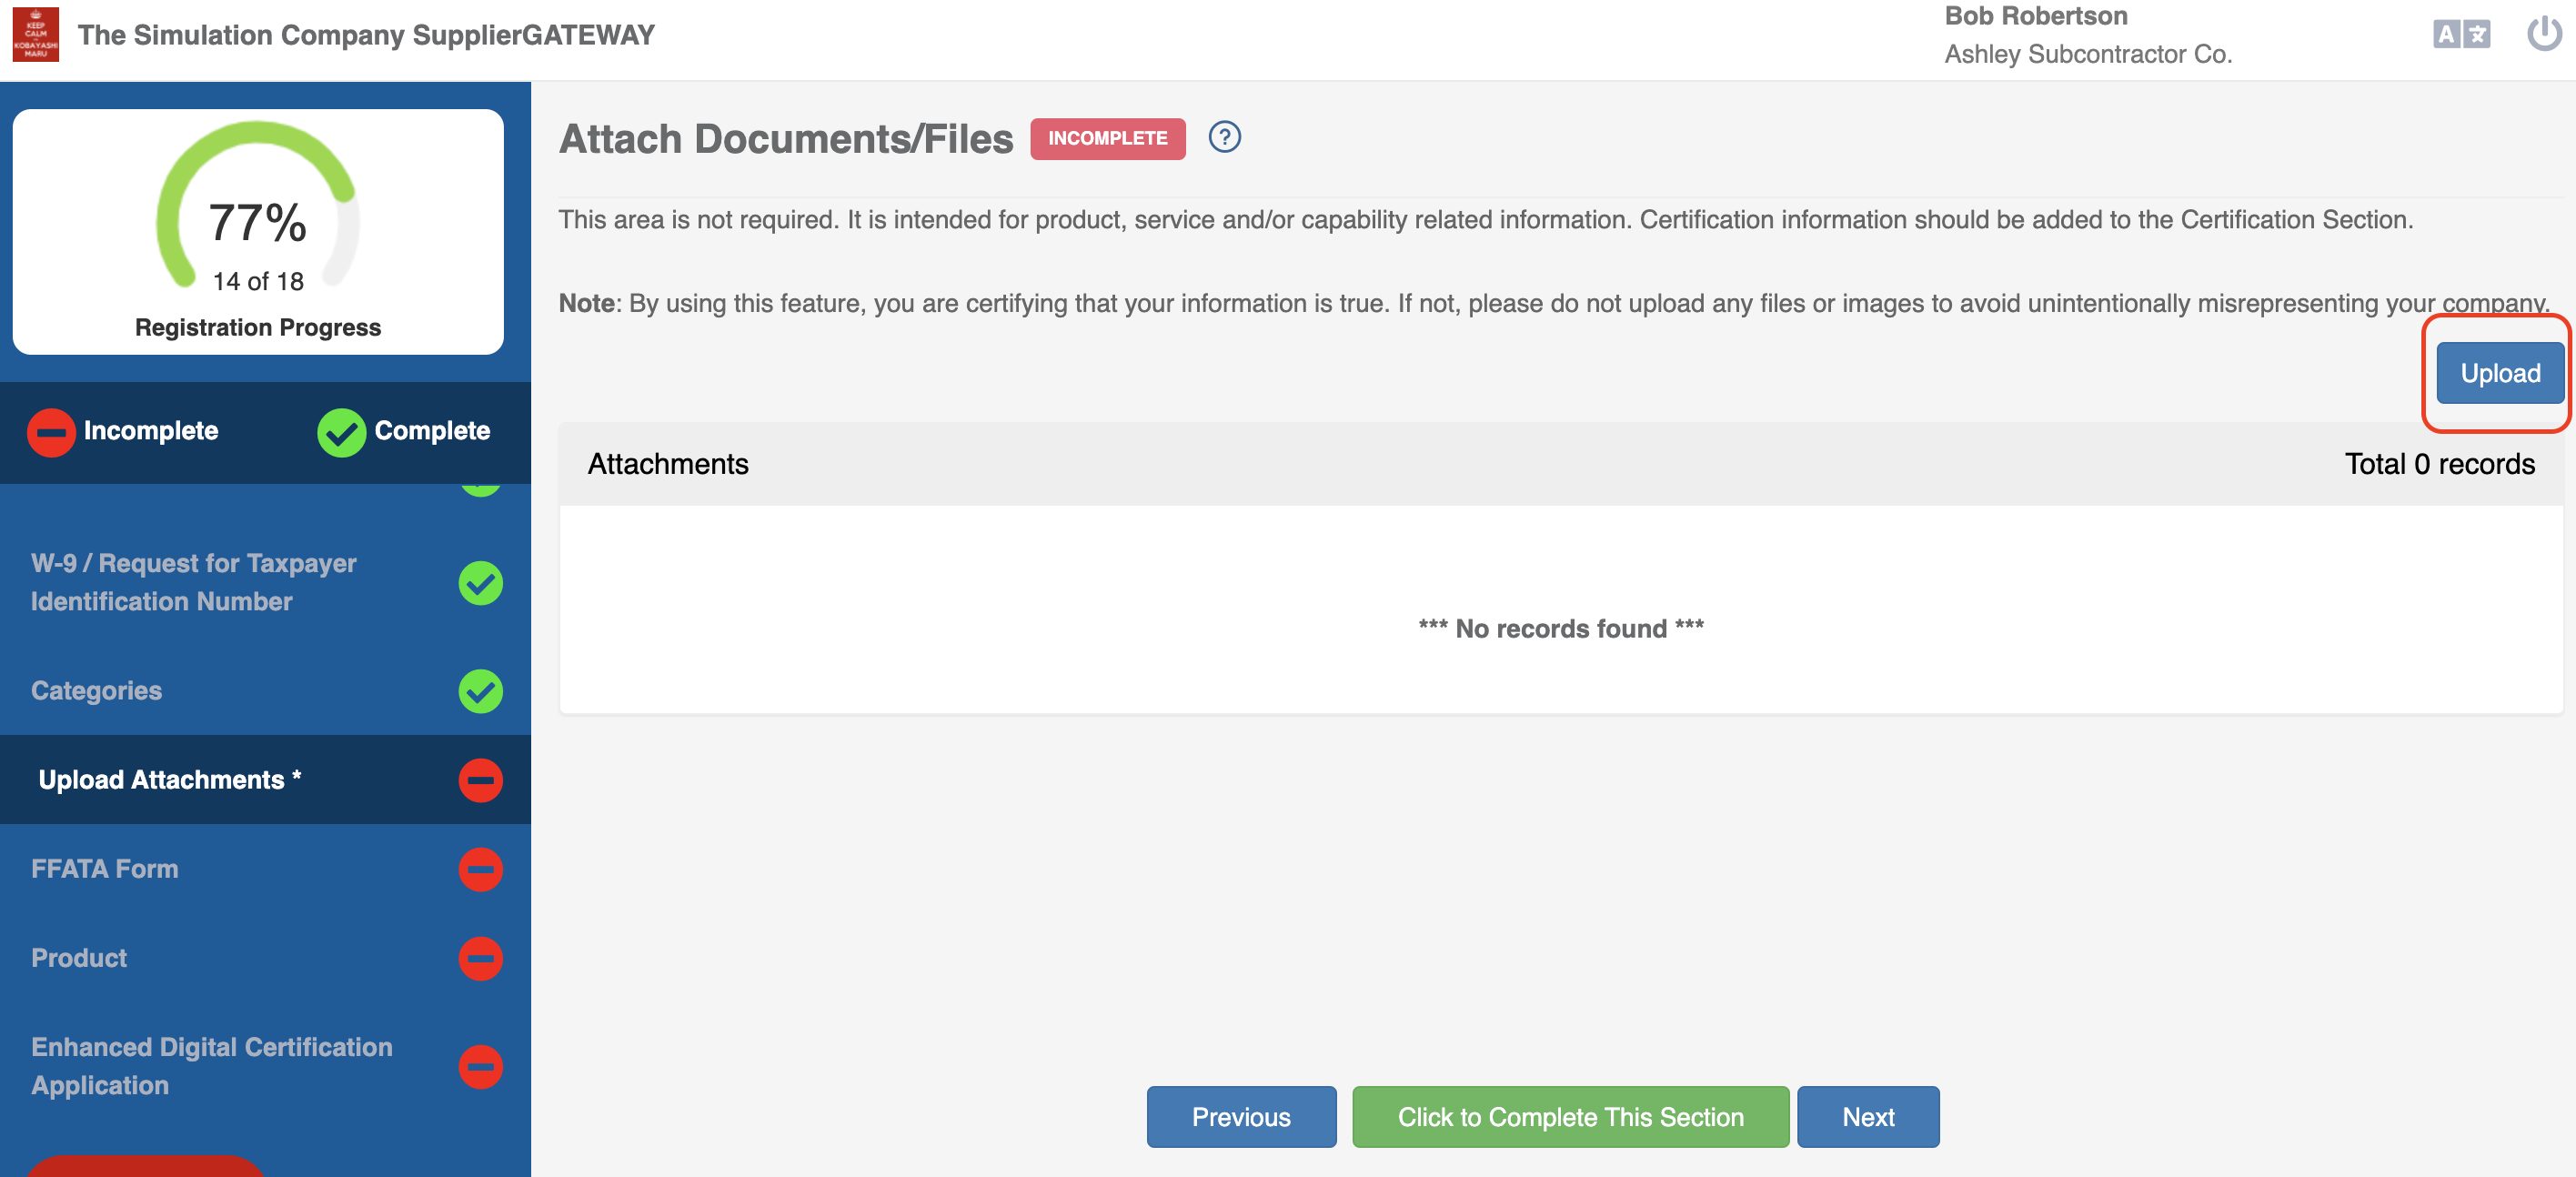Screen dimensions: 2576x1177
Task: Click red status icon beside Product
Action: (x=480, y=958)
